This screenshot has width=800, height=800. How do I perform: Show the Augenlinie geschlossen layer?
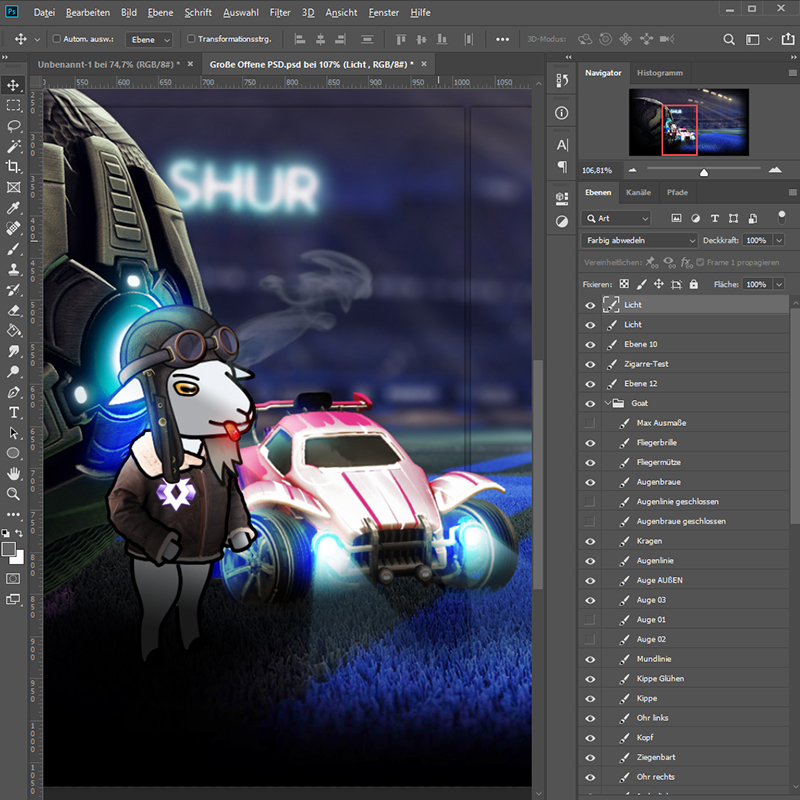(590, 502)
